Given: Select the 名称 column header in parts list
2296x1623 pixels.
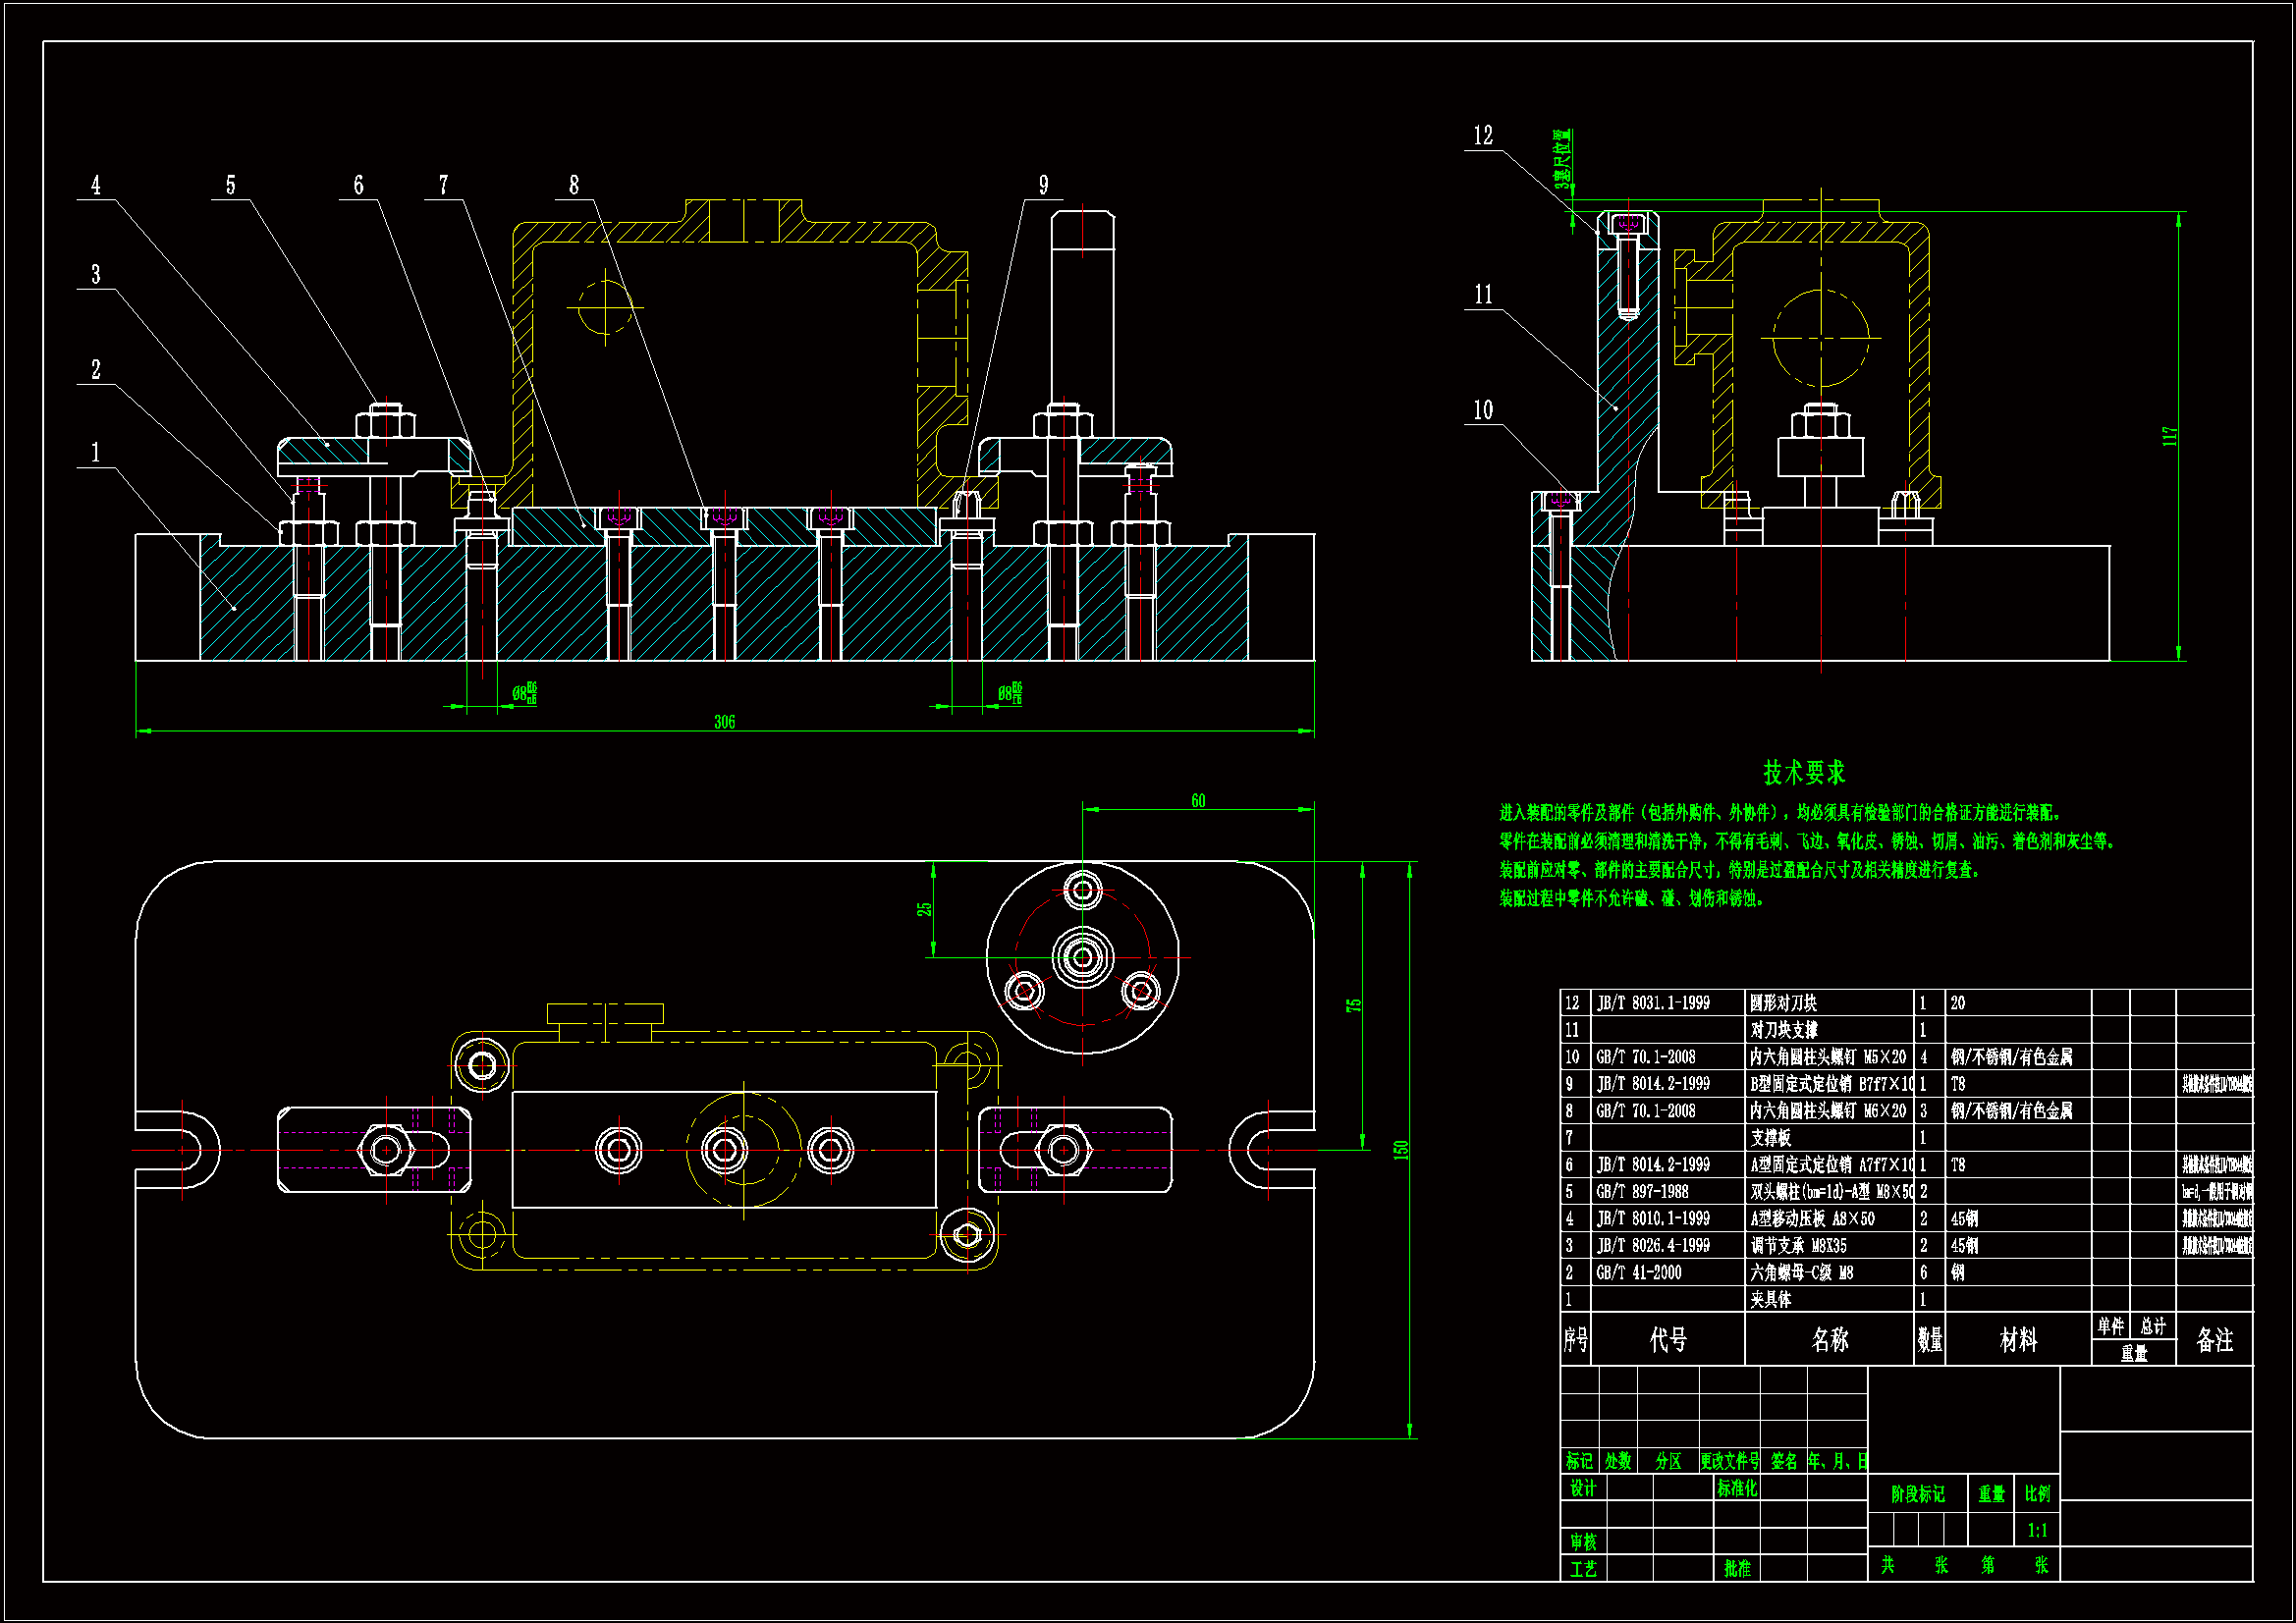Looking at the screenshot, I should (1829, 1340).
